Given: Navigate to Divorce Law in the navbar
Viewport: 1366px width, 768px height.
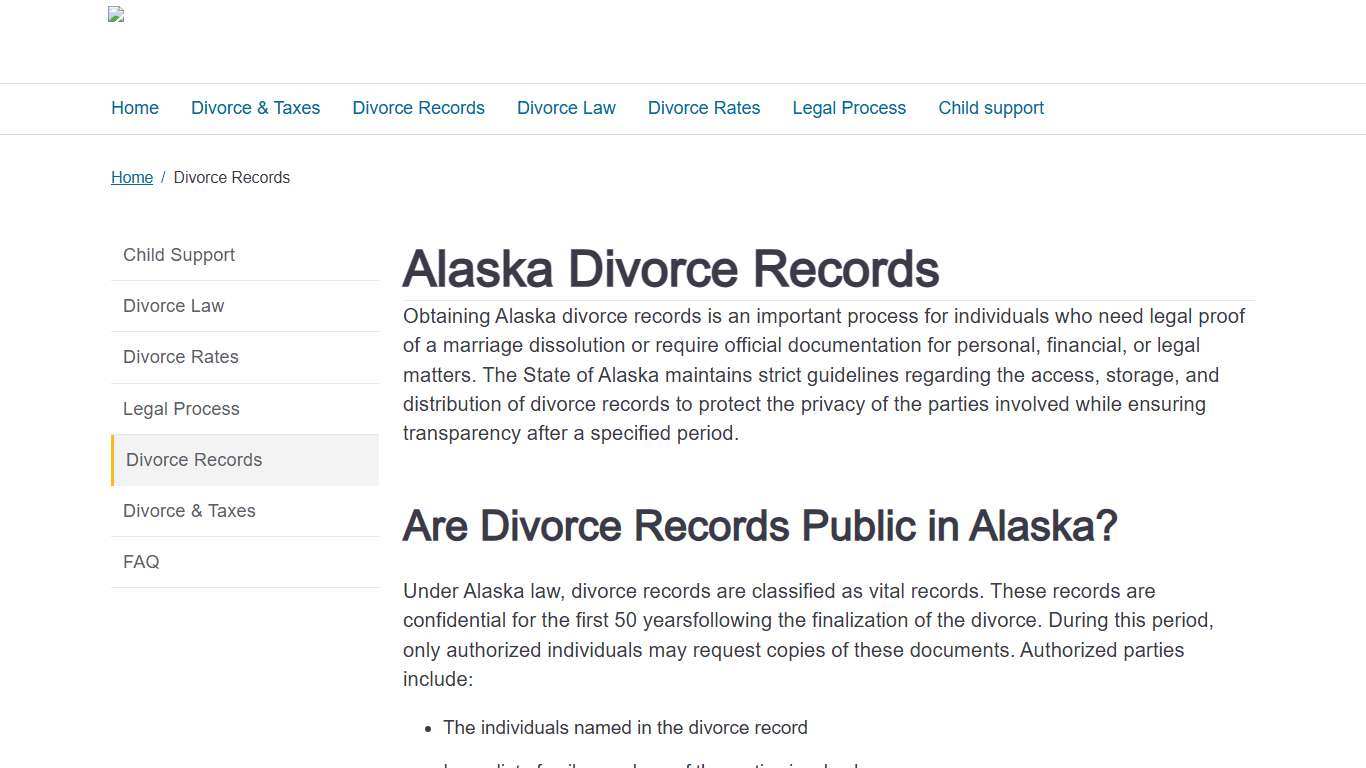Looking at the screenshot, I should point(566,108).
